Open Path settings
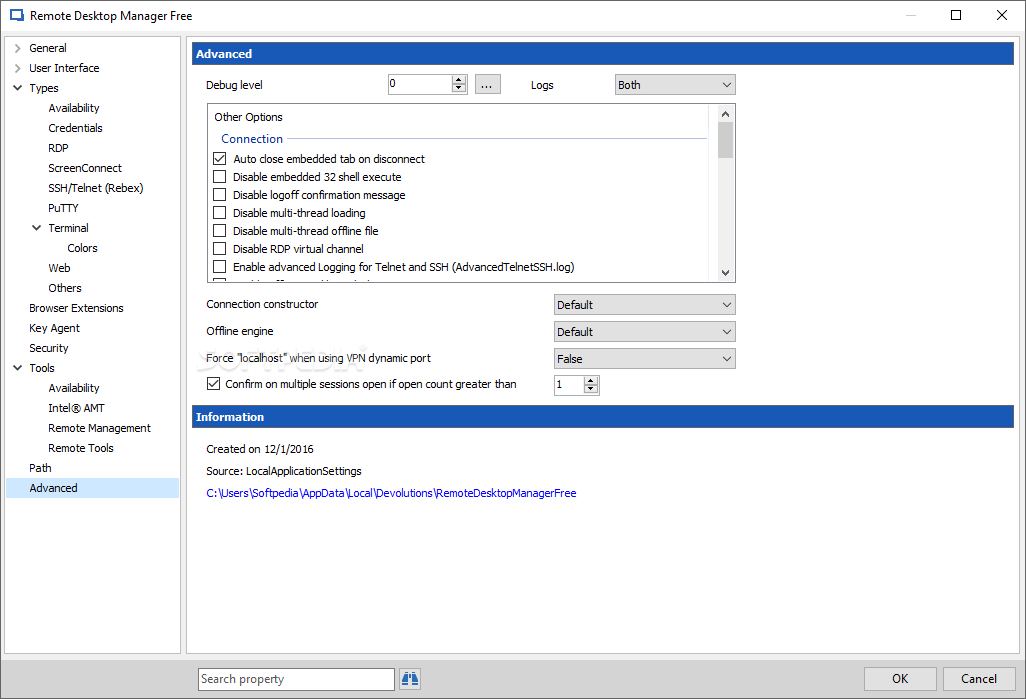Screen dimensions: 1026x699 [41, 468]
